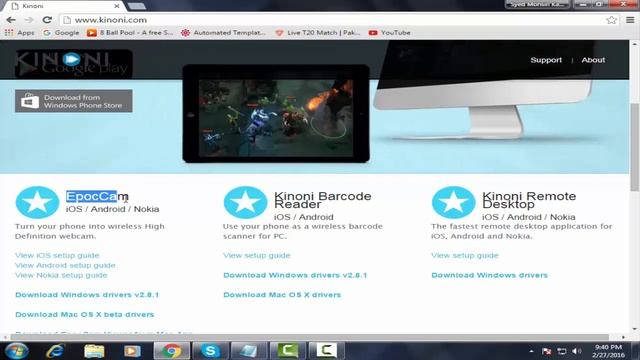The image size is (640, 360).
Task: Open View Nokia setup guide
Action: pyautogui.click(x=61, y=275)
